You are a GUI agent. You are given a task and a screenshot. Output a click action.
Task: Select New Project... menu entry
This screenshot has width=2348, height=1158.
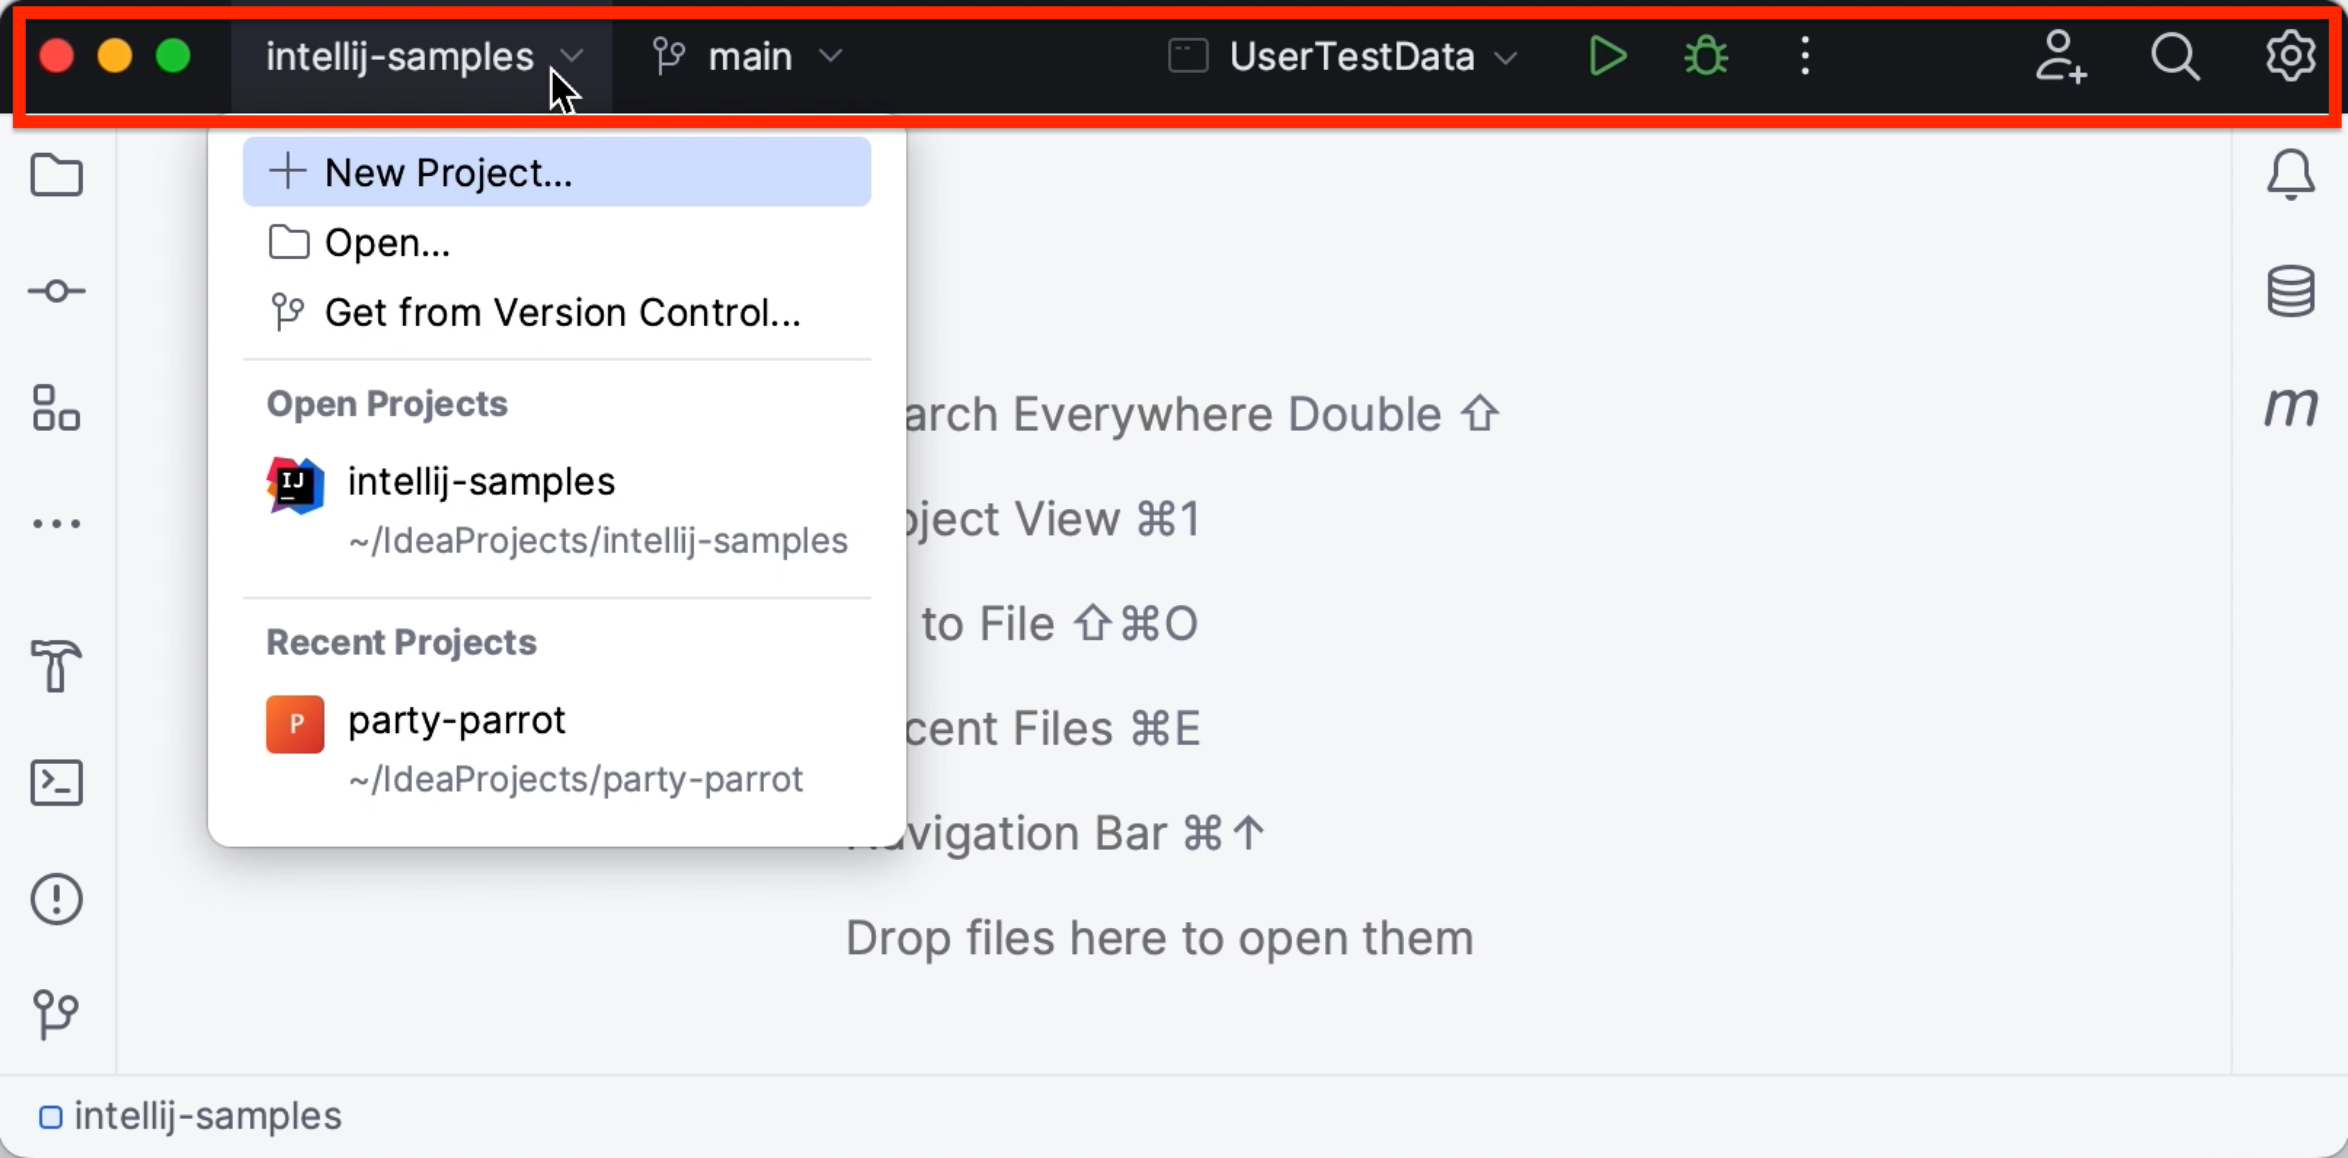click(556, 173)
